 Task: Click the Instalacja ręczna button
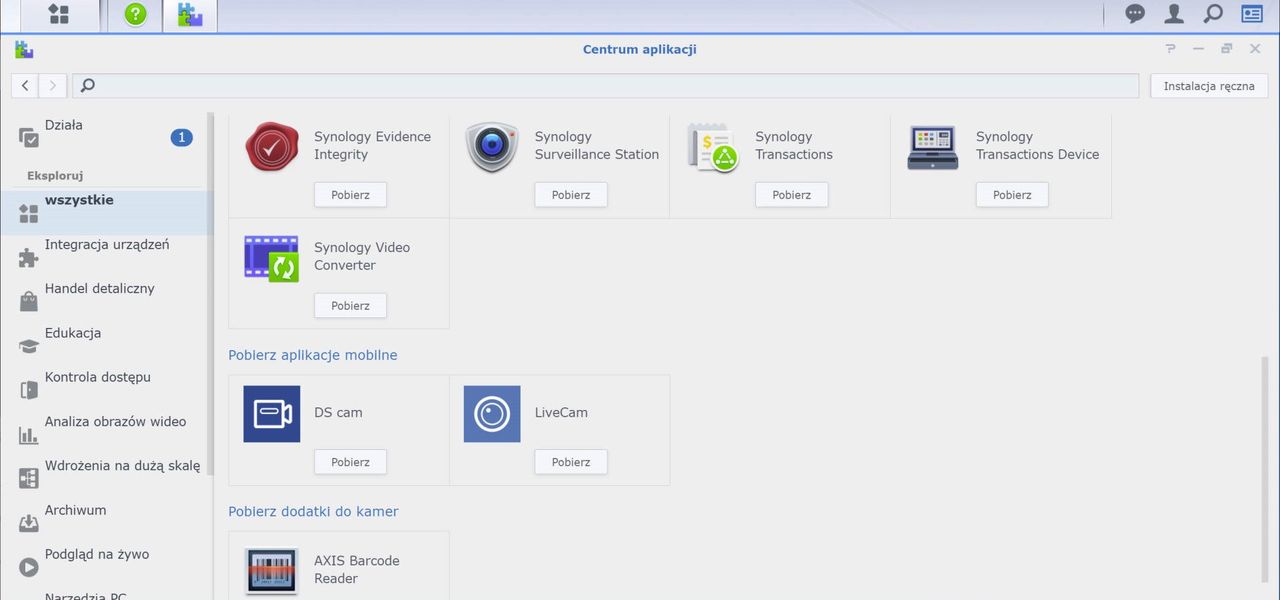click(x=1209, y=86)
